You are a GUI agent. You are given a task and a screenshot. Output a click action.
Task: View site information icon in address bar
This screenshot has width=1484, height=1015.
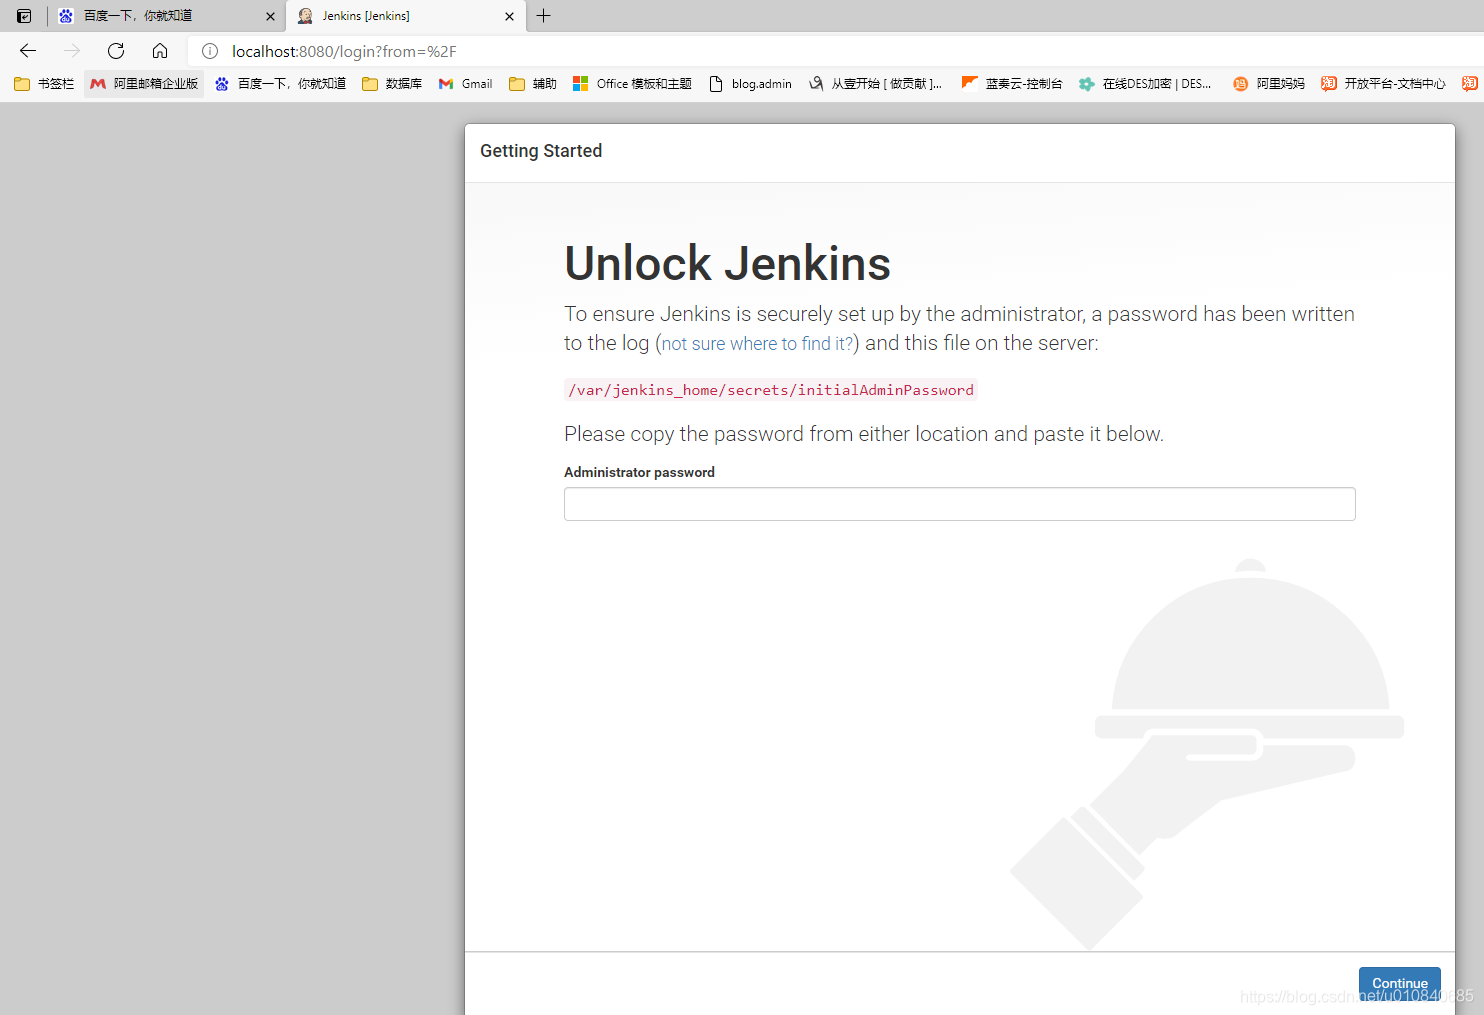click(210, 51)
